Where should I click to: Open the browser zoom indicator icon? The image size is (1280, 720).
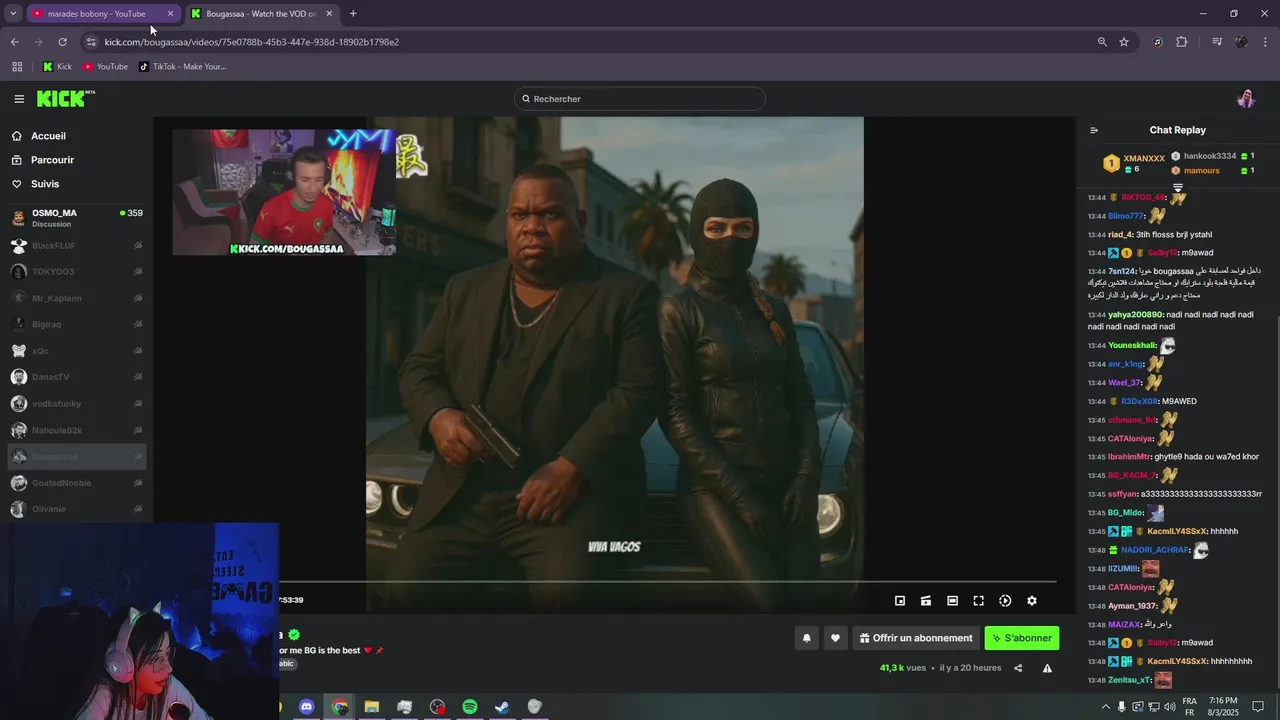point(1102,42)
